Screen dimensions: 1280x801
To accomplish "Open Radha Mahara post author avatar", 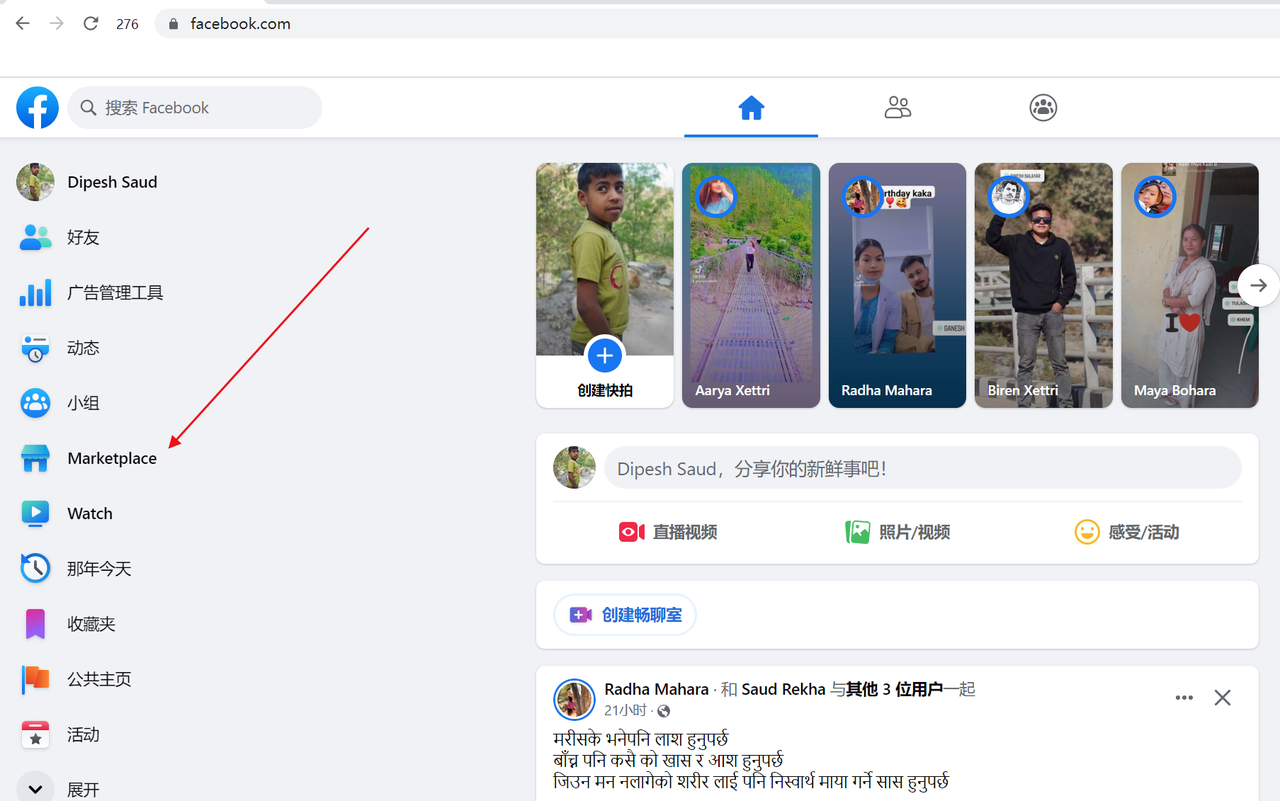I will point(574,699).
